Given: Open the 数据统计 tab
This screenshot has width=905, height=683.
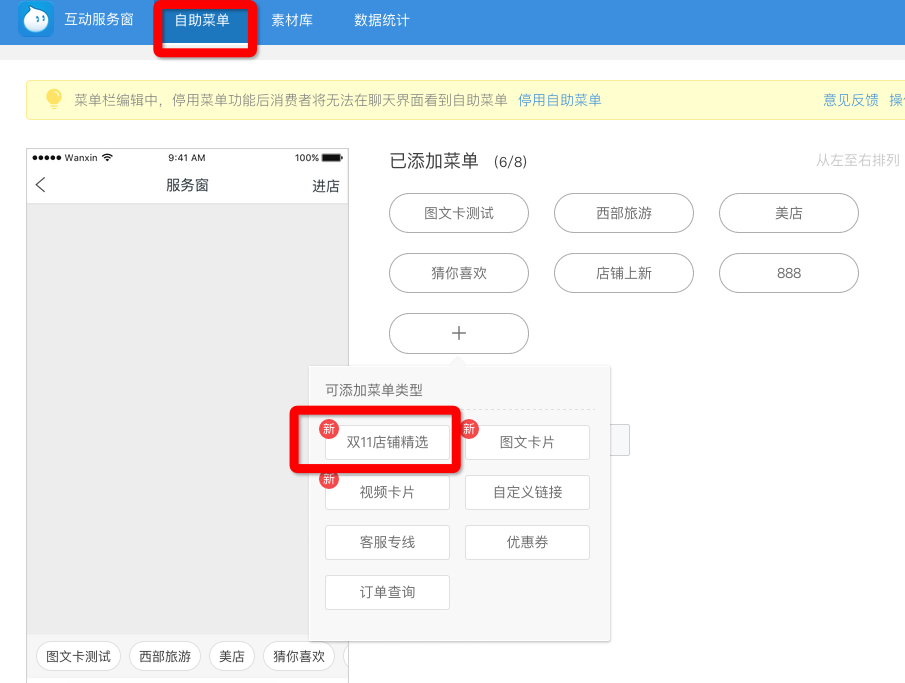Looking at the screenshot, I should pos(382,20).
